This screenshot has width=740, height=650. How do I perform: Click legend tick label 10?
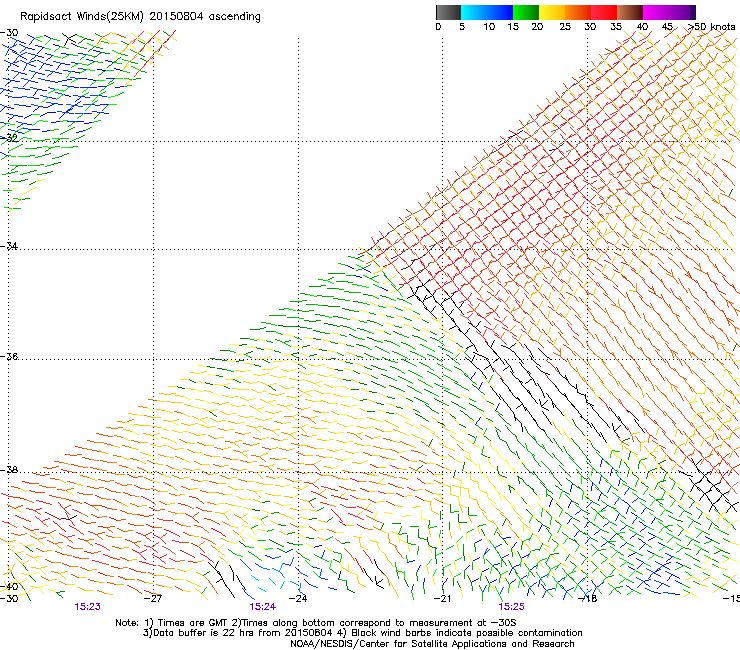489,27
